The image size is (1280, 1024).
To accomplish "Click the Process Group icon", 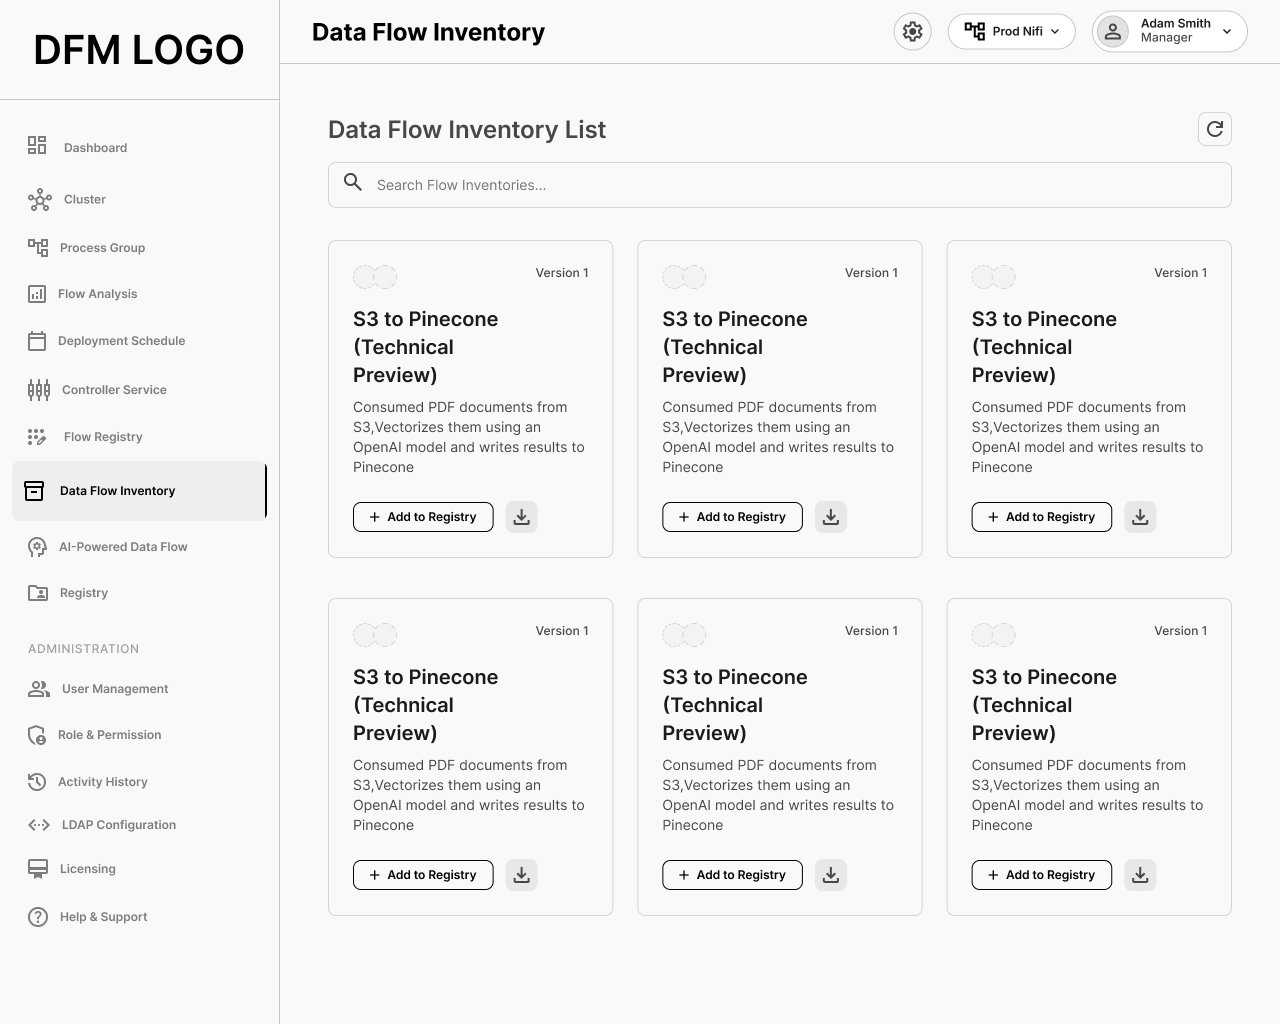I will pos(38,247).
